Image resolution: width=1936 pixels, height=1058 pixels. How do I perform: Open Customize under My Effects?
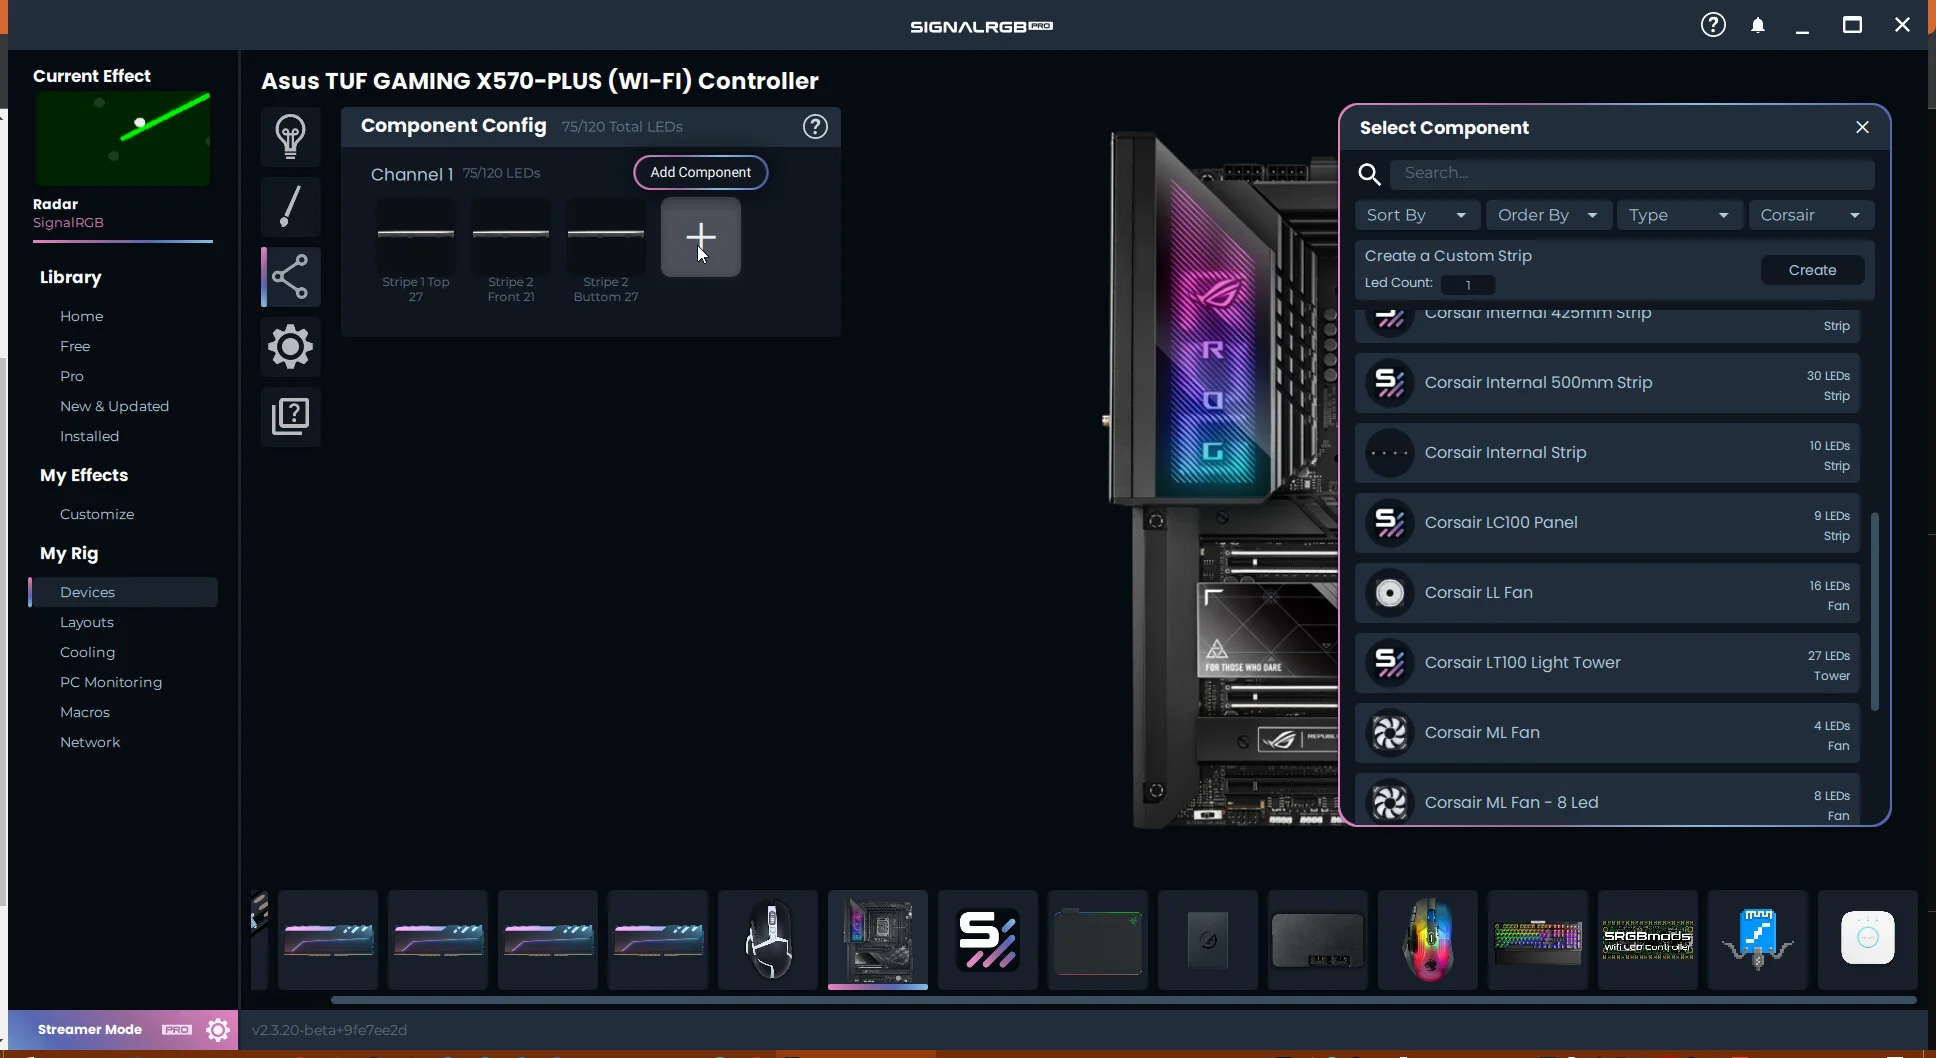coord(97,514)
